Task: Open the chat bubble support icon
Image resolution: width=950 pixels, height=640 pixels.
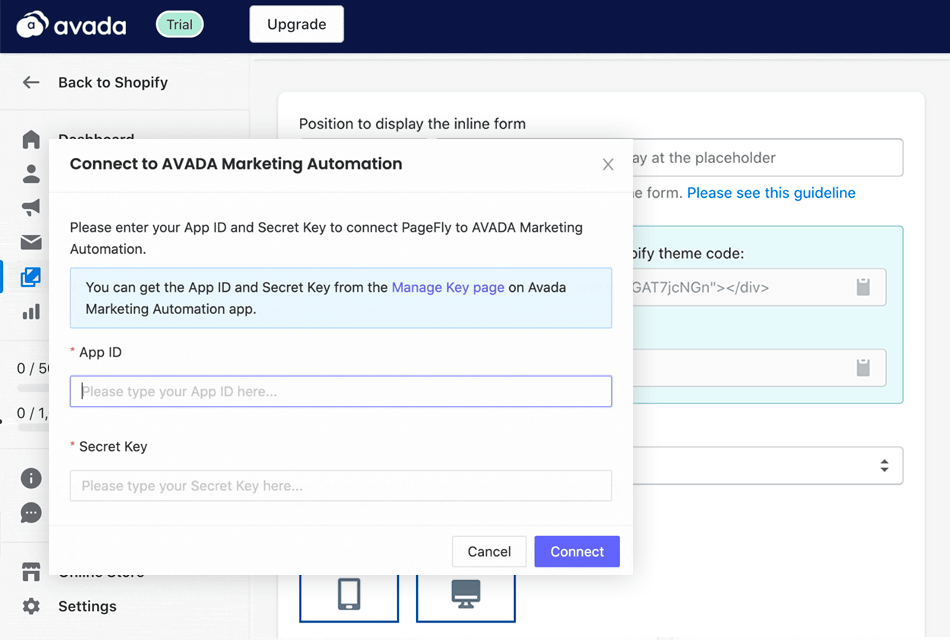Action: [31, 513]
